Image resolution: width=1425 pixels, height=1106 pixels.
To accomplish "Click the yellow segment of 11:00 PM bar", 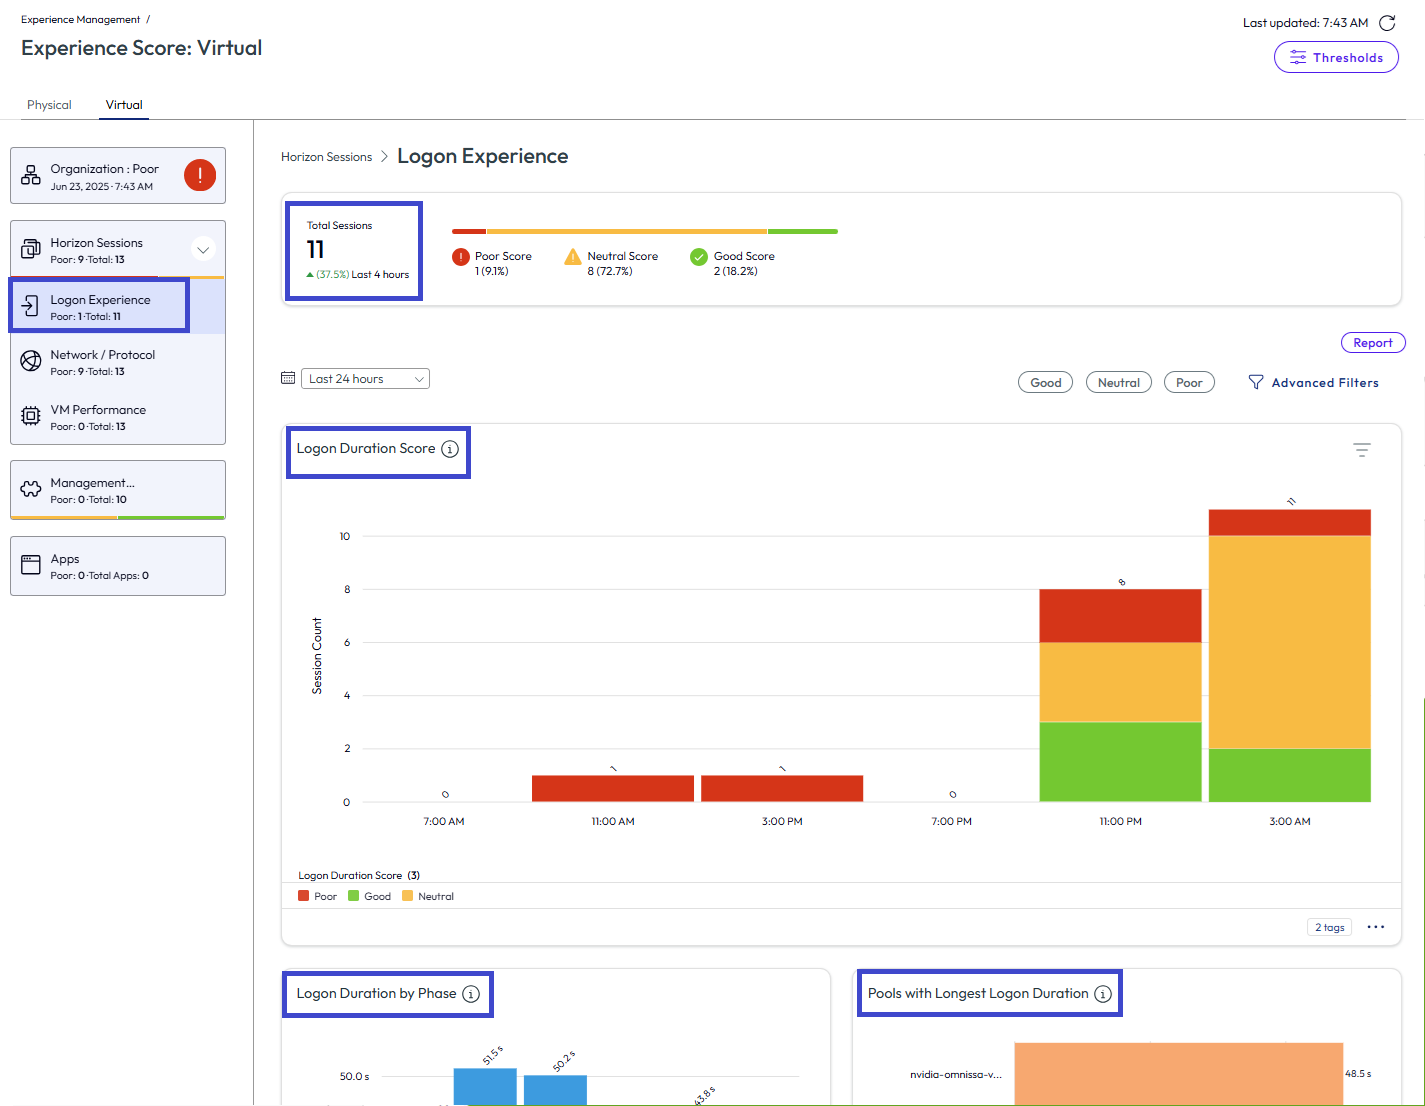I will (x=1120, y=682).
